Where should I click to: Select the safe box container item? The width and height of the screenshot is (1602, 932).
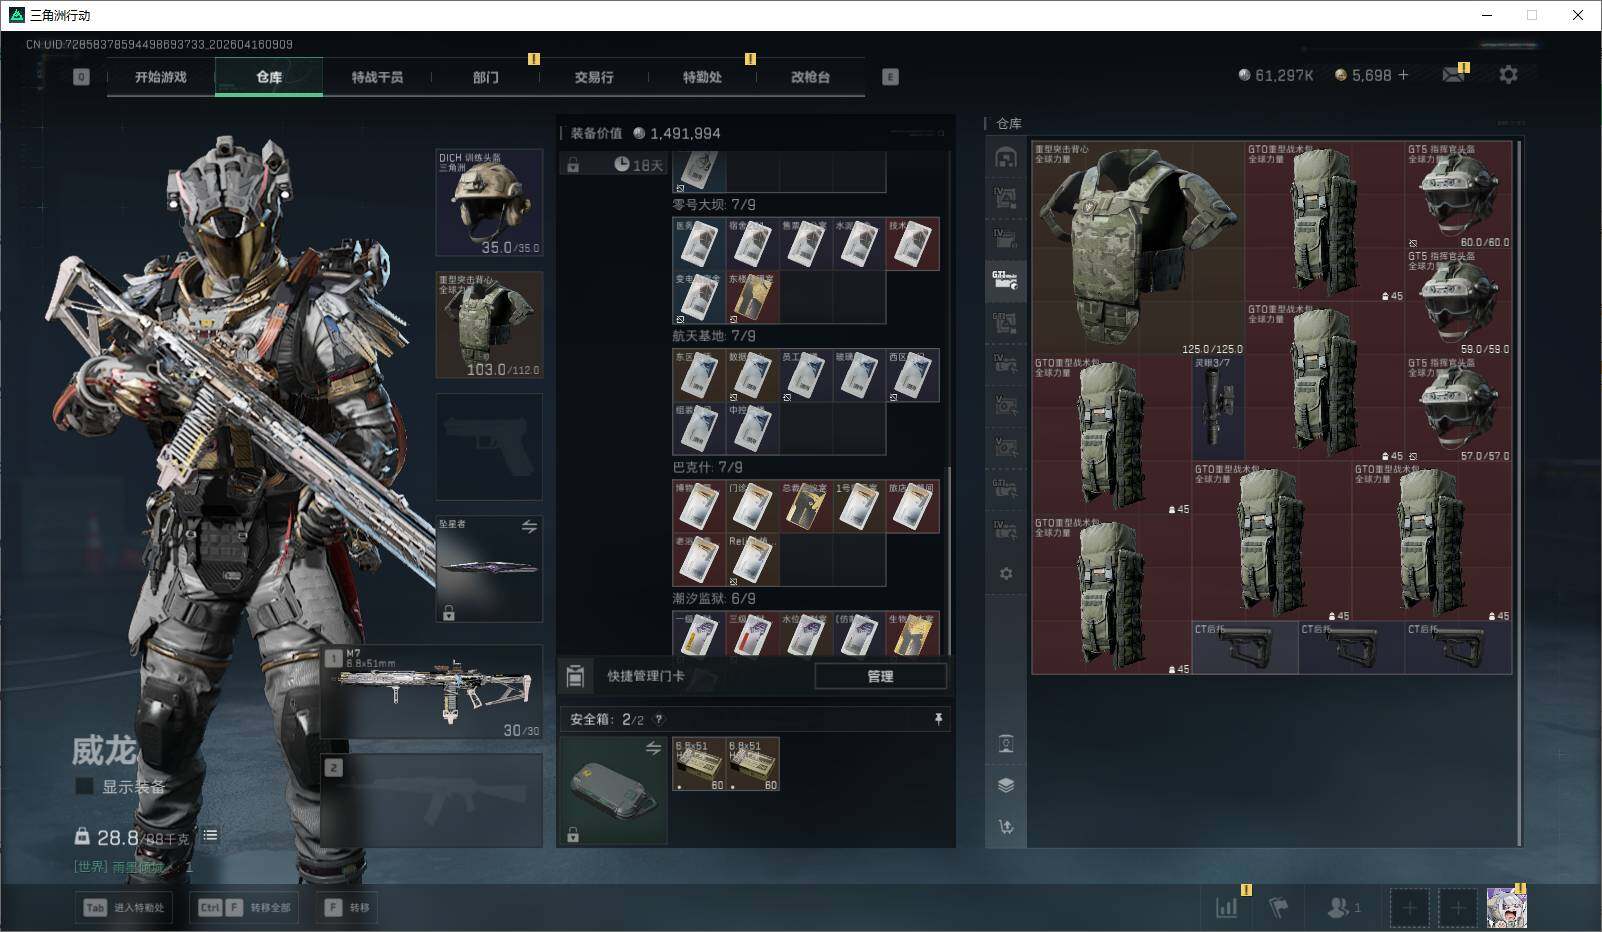(x=614, y=790)
